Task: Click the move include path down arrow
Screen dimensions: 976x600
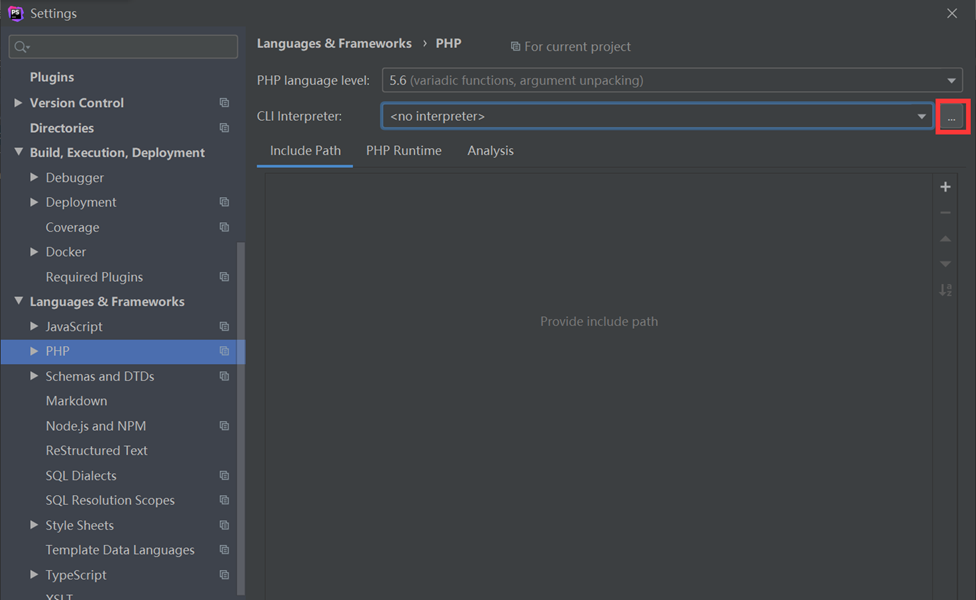Action: 946,264
